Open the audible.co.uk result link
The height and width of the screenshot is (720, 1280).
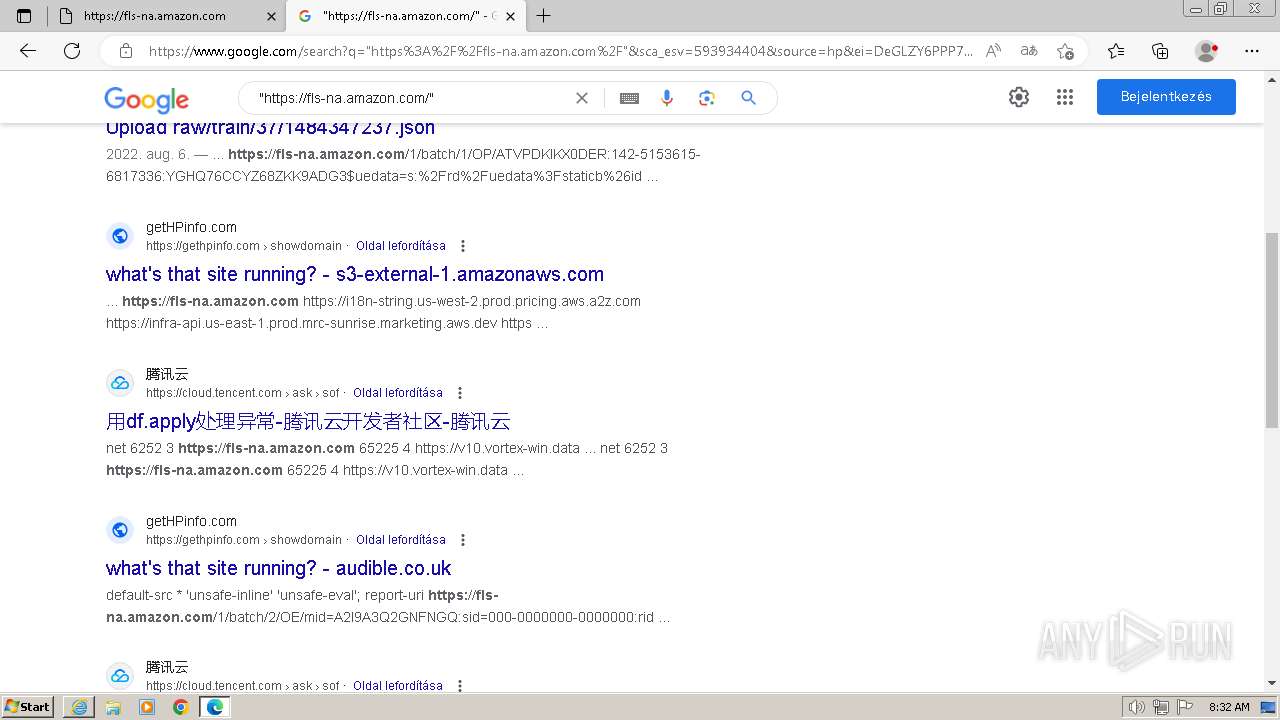click(x=279, y=568)
